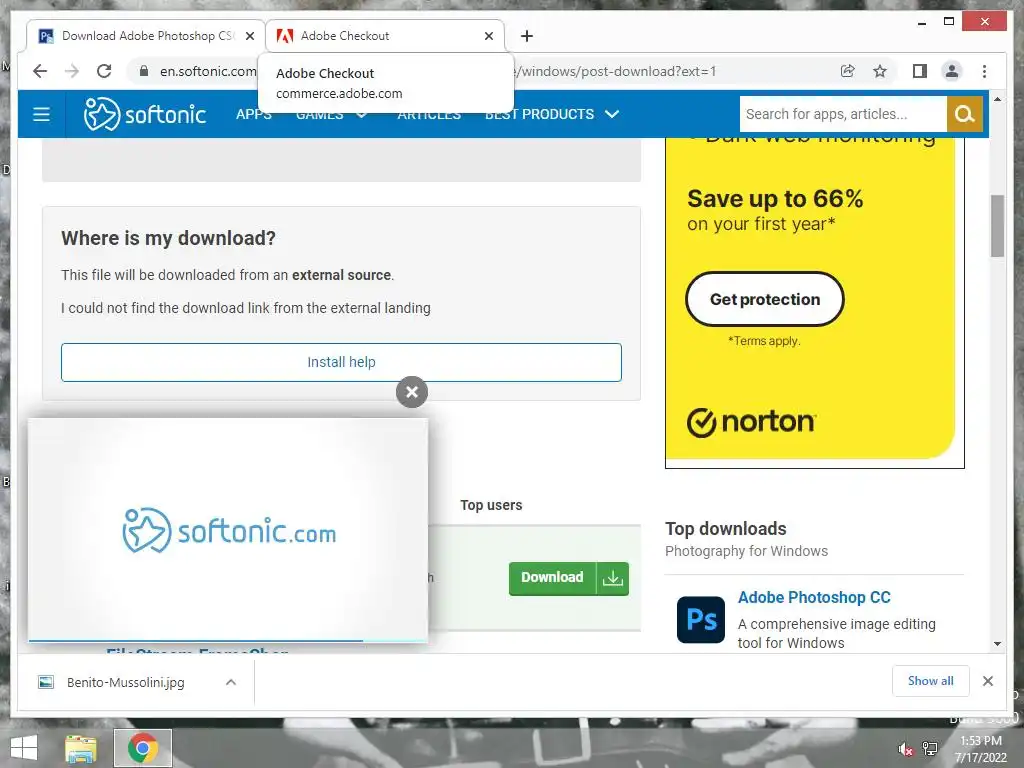The image size is (1024, 768).
Task: Open Softonic hamburger menu
Action: 41,114
